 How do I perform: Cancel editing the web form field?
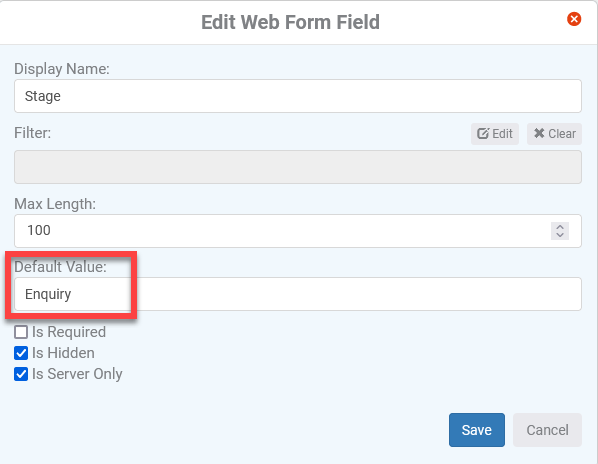[547, 430]
